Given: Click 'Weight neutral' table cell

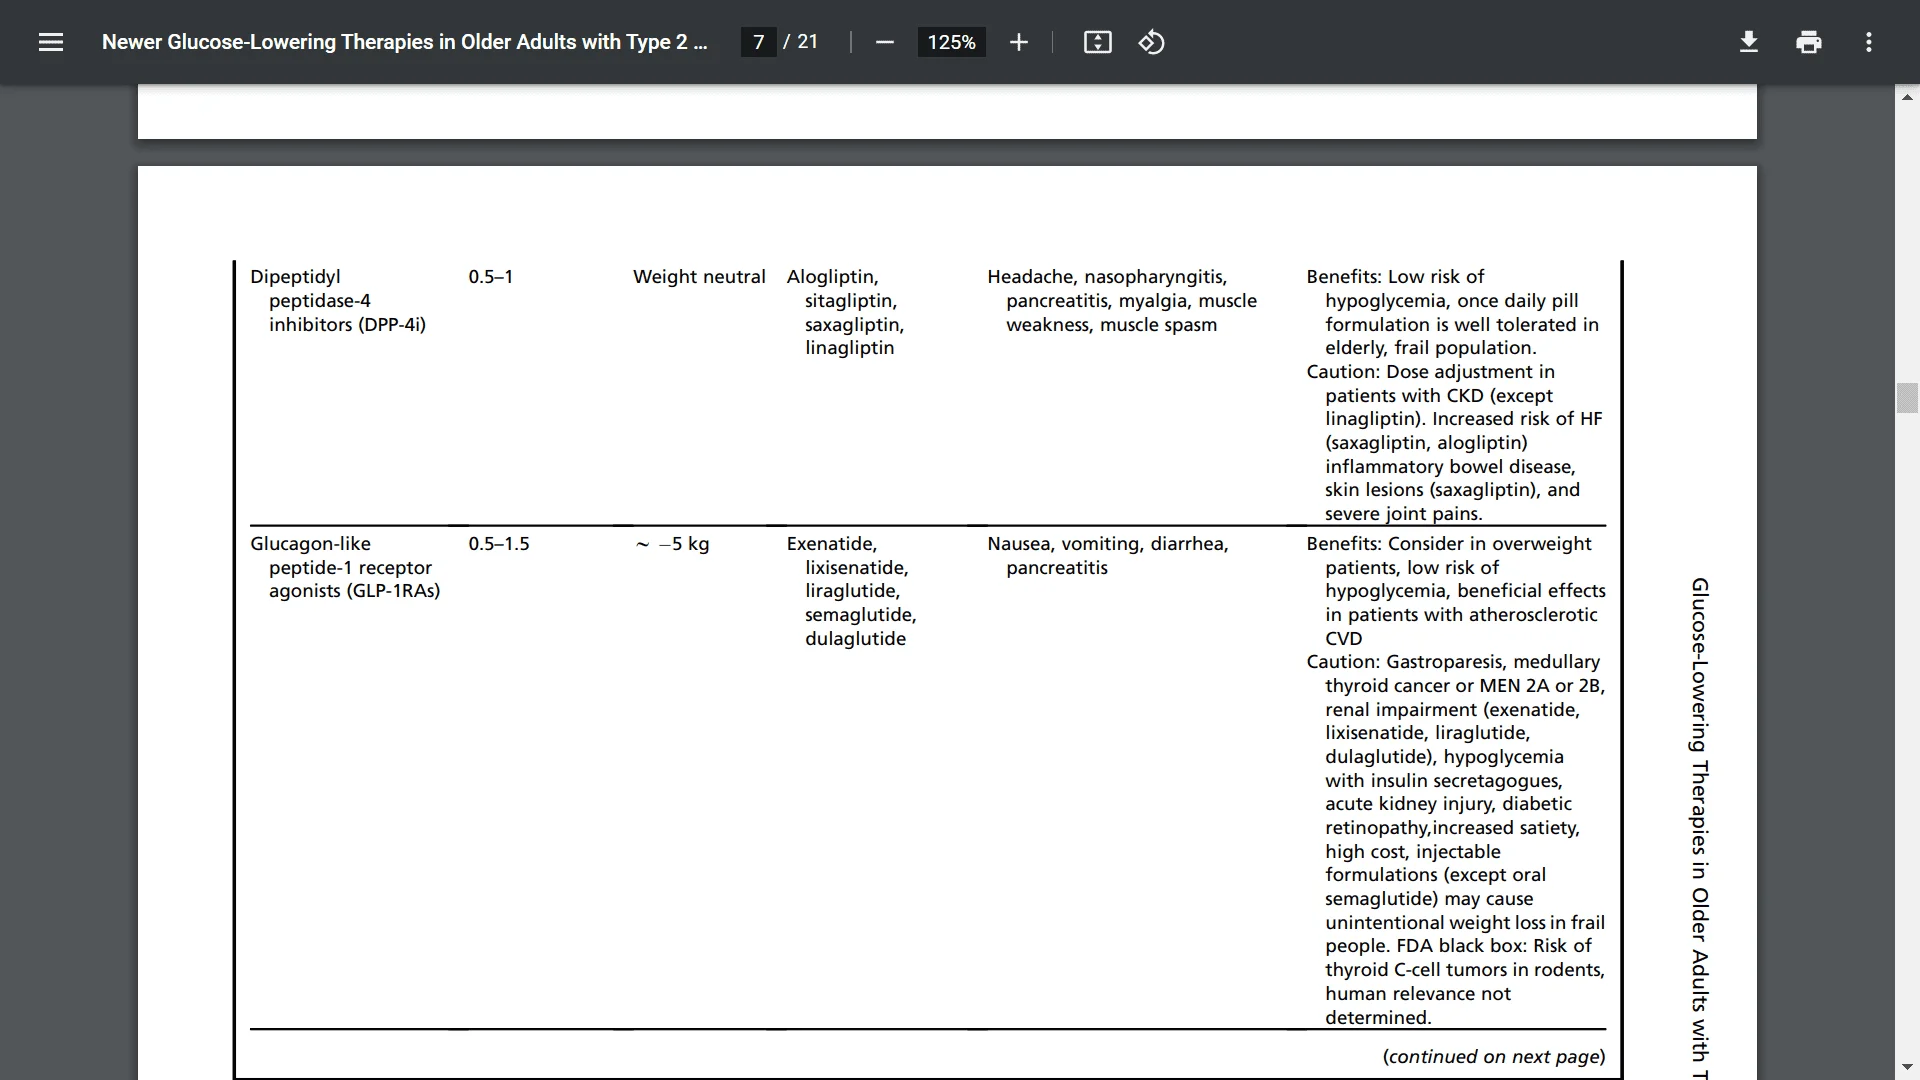Looking at the screenshot, I should (699, 277).
